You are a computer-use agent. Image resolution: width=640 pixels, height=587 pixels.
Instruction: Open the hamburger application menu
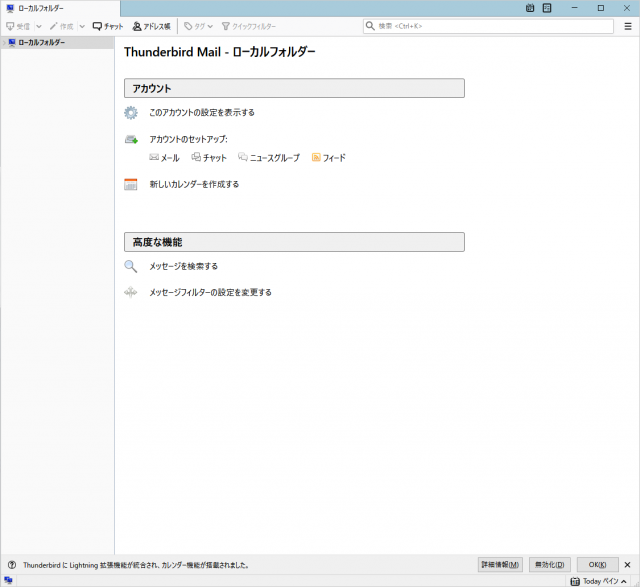pyautogui.click(x=627, y=26)
